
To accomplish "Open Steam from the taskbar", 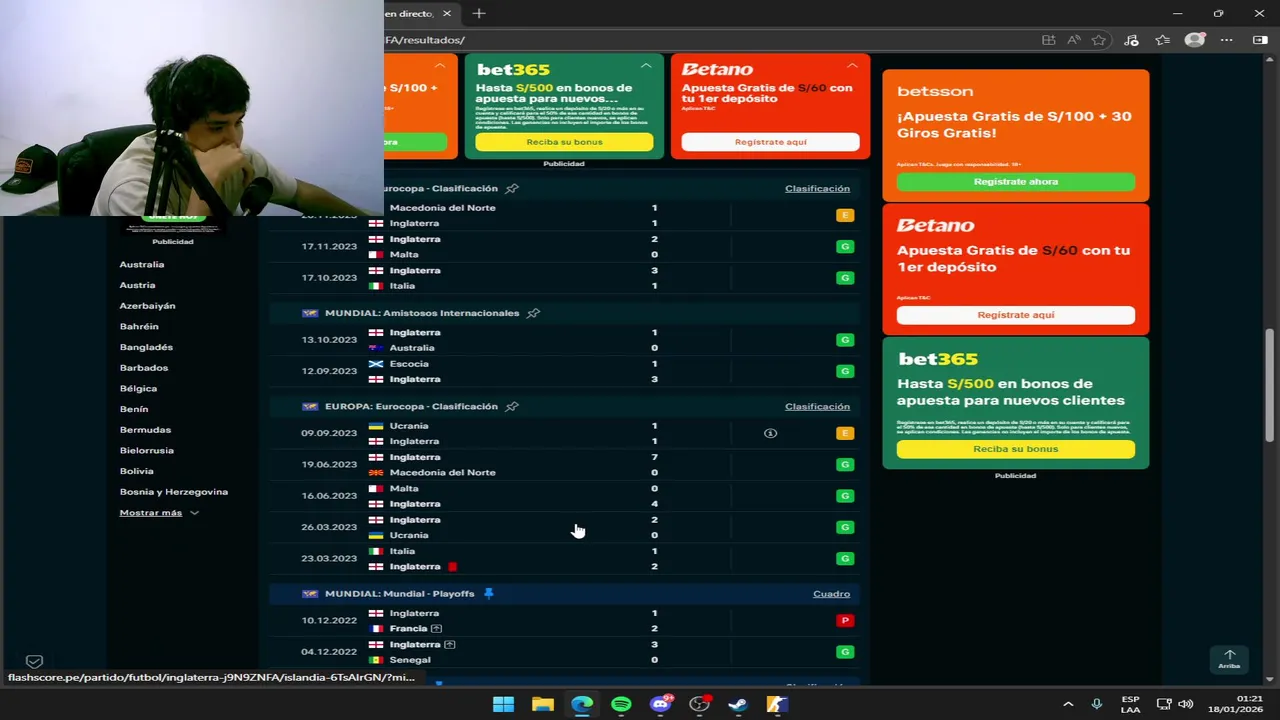I will pyautogui.click(x=738, y=704).
